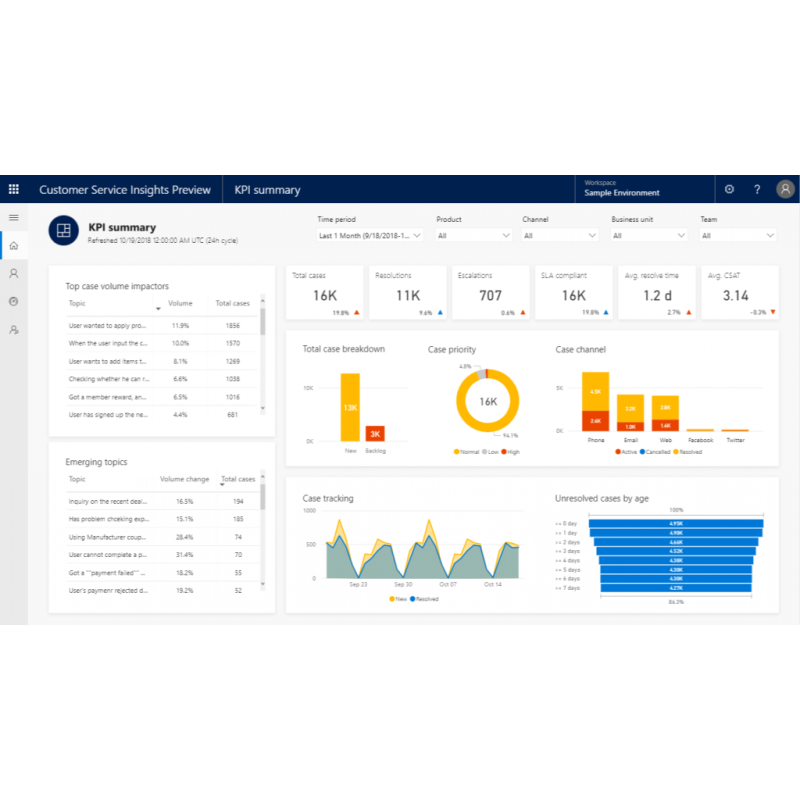Click scroll-down arrow in emerging topics table

pyautogui.click(x=263, y=584)
